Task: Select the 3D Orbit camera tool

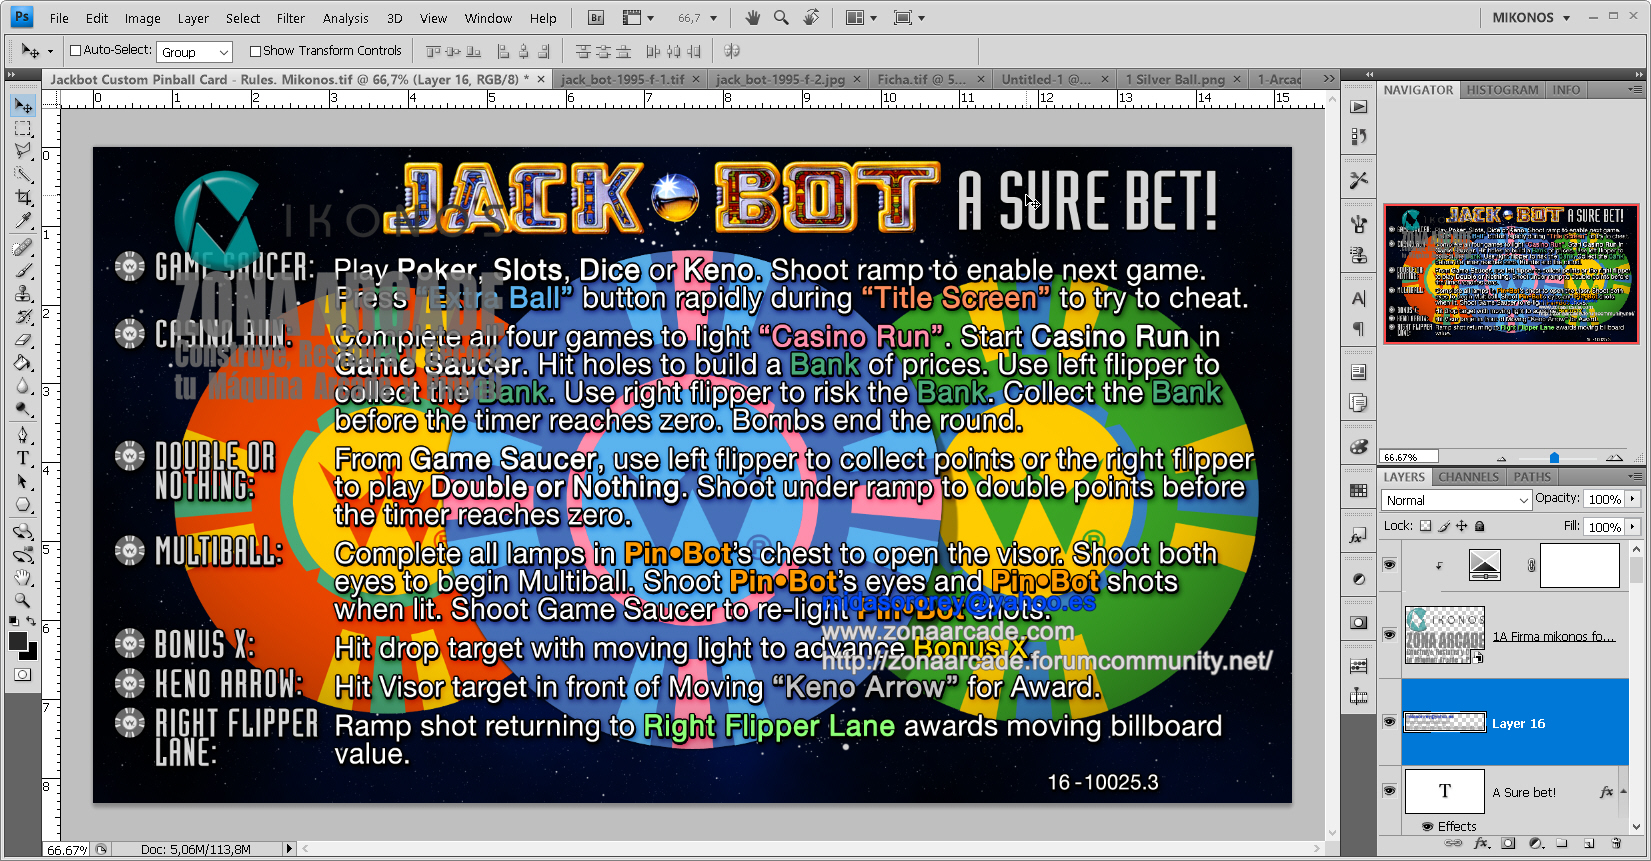Action: pos(23,554)
